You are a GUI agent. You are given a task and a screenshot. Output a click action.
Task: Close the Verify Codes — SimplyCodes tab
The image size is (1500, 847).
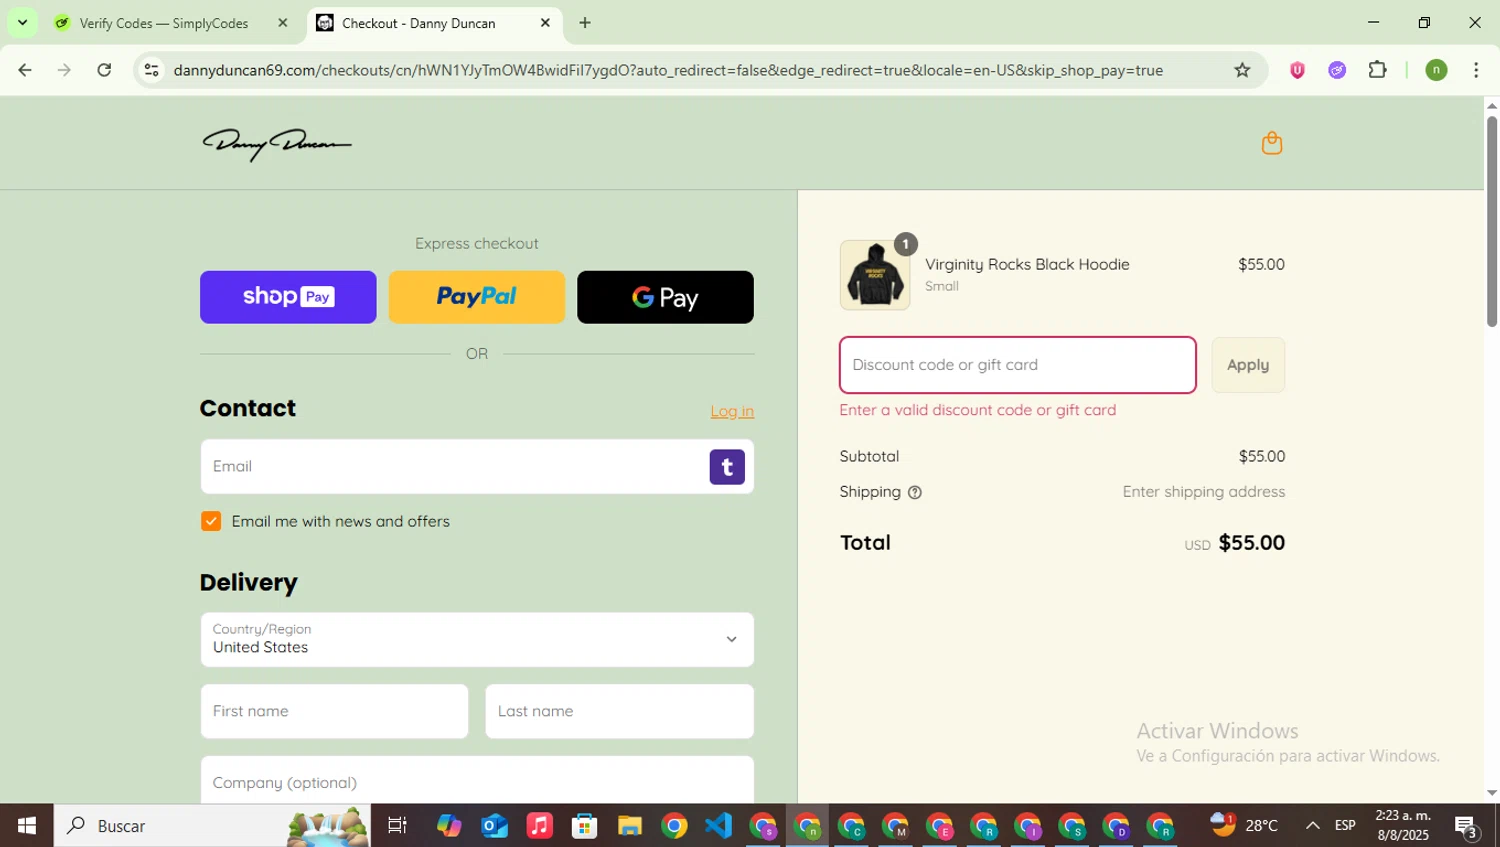tap(283, 23)
